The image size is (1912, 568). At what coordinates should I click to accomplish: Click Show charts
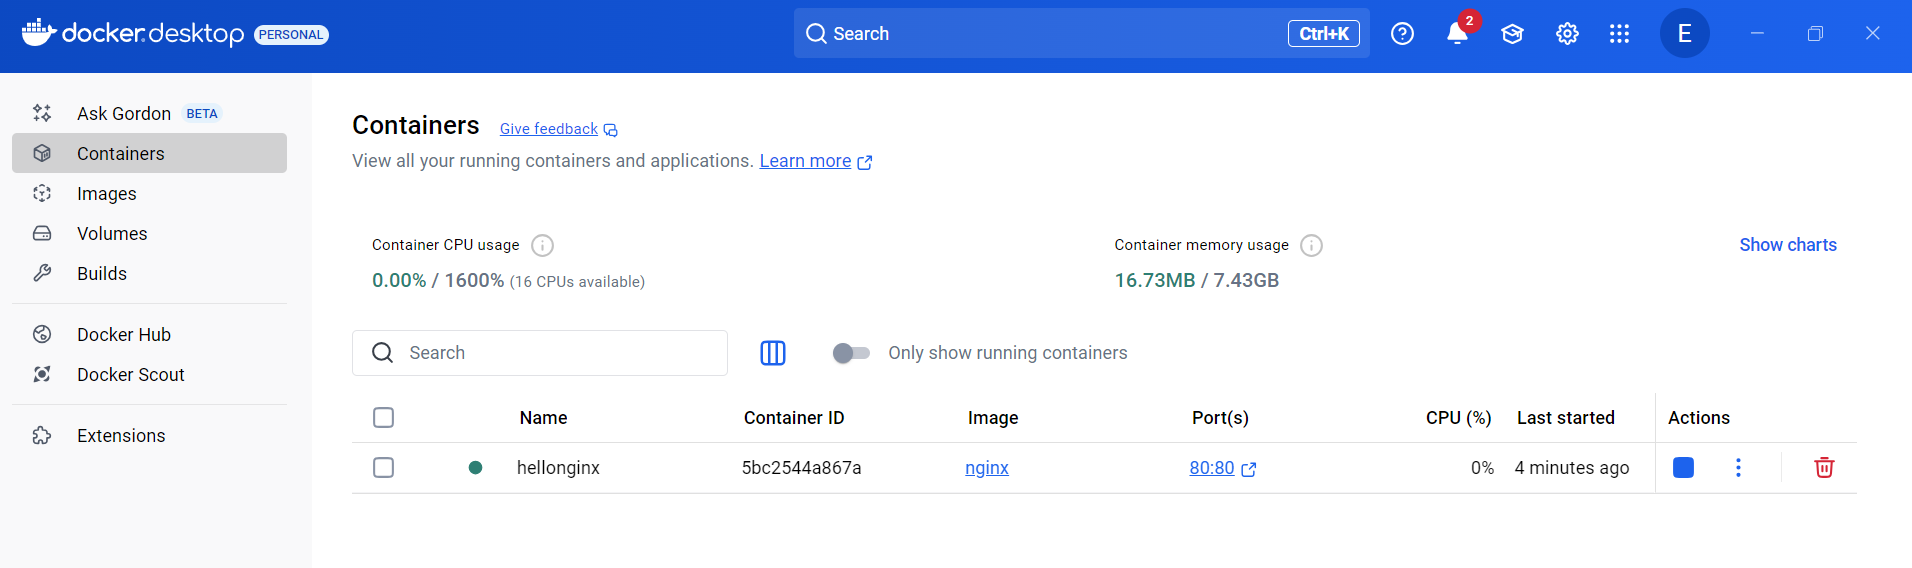[1788, 245]
